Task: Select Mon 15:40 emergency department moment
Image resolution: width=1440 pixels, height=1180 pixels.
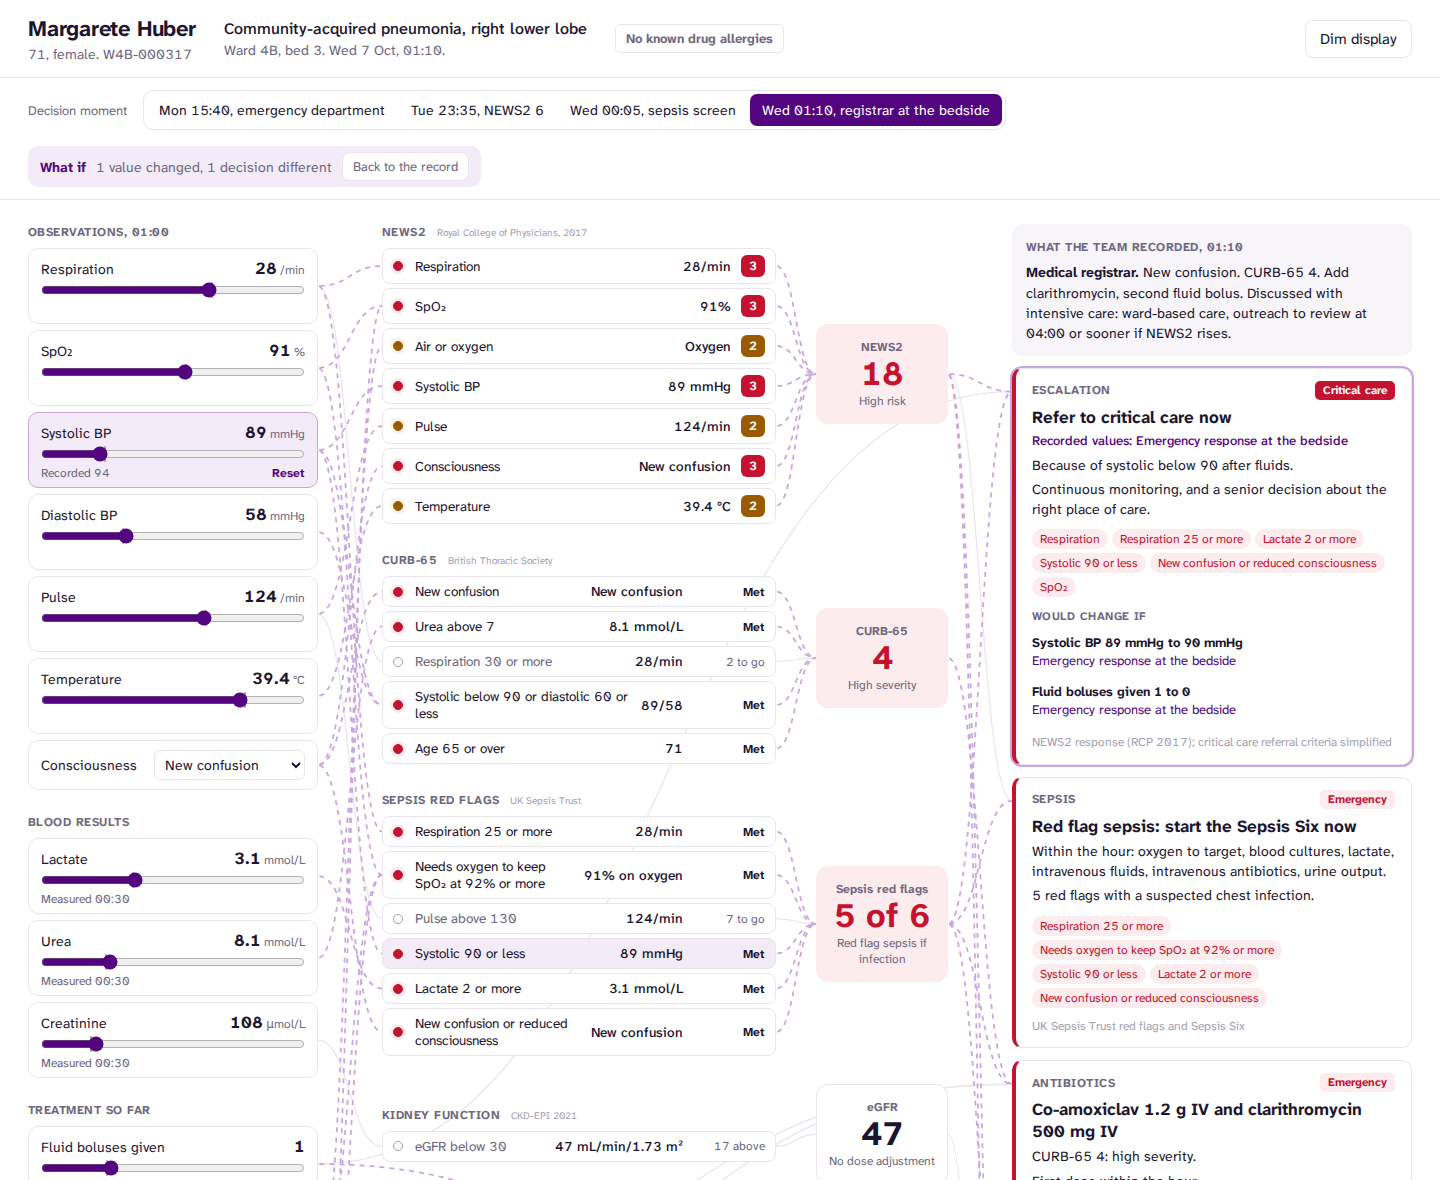Action: tap(271, 110)
